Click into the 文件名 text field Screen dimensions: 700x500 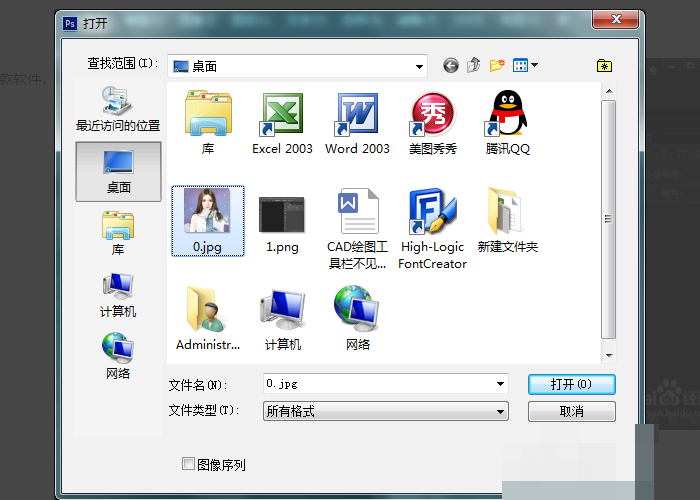pyautogui.click(x=379, y=384)
